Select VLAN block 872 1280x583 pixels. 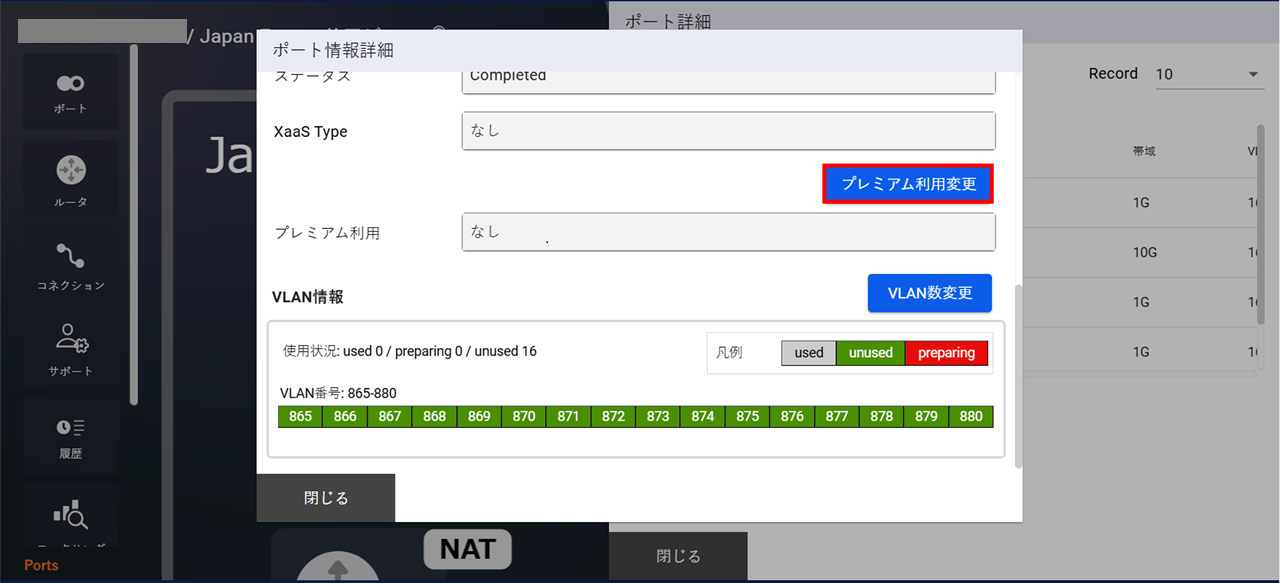[x=613, y=416]
